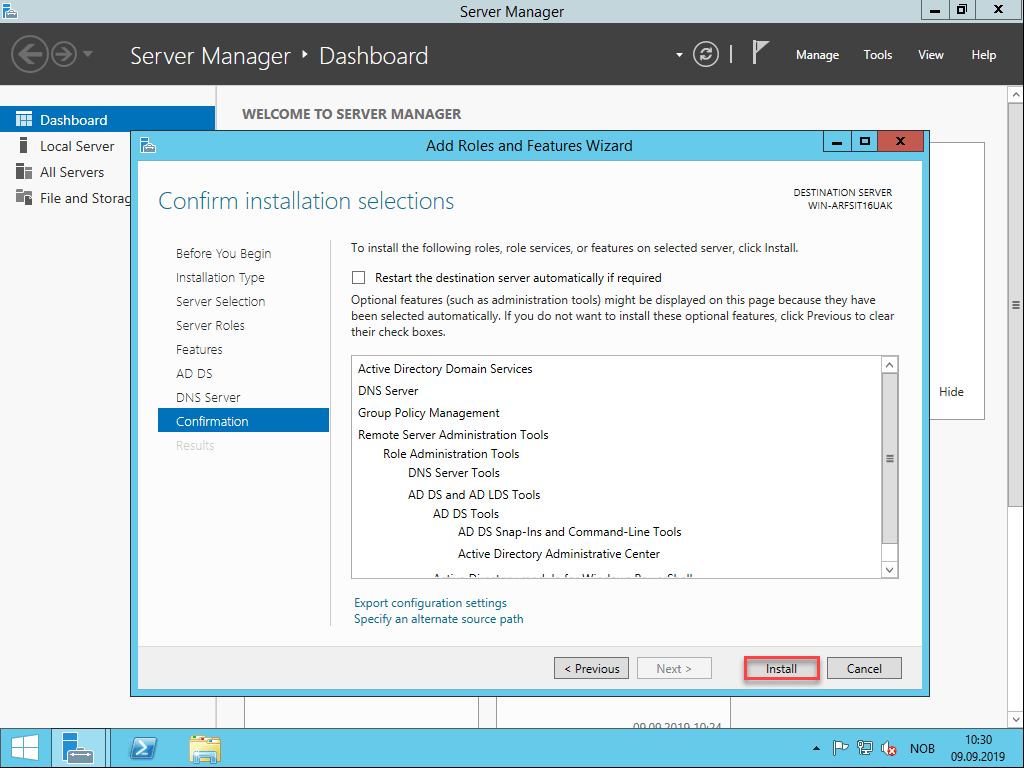This screenshot has width=1024, height=768.
Task: Click the selections list scrollbar thumb
Action: 889,458
